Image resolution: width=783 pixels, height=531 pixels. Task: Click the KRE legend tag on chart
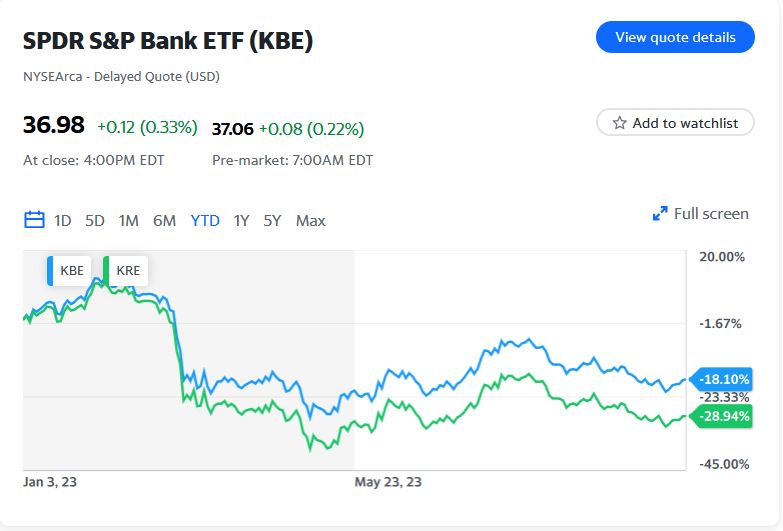(x=126, y=270)
